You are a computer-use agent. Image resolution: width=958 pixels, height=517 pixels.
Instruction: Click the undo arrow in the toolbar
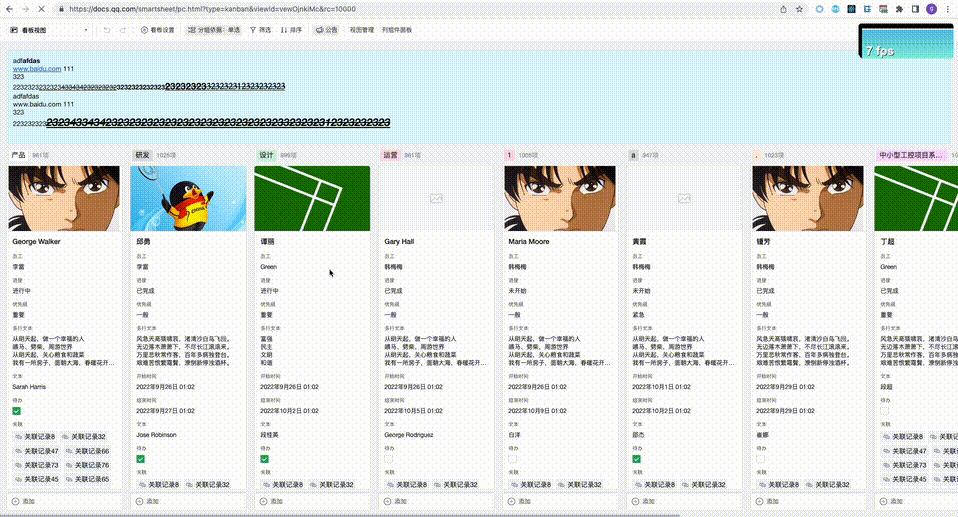point(107,30)
